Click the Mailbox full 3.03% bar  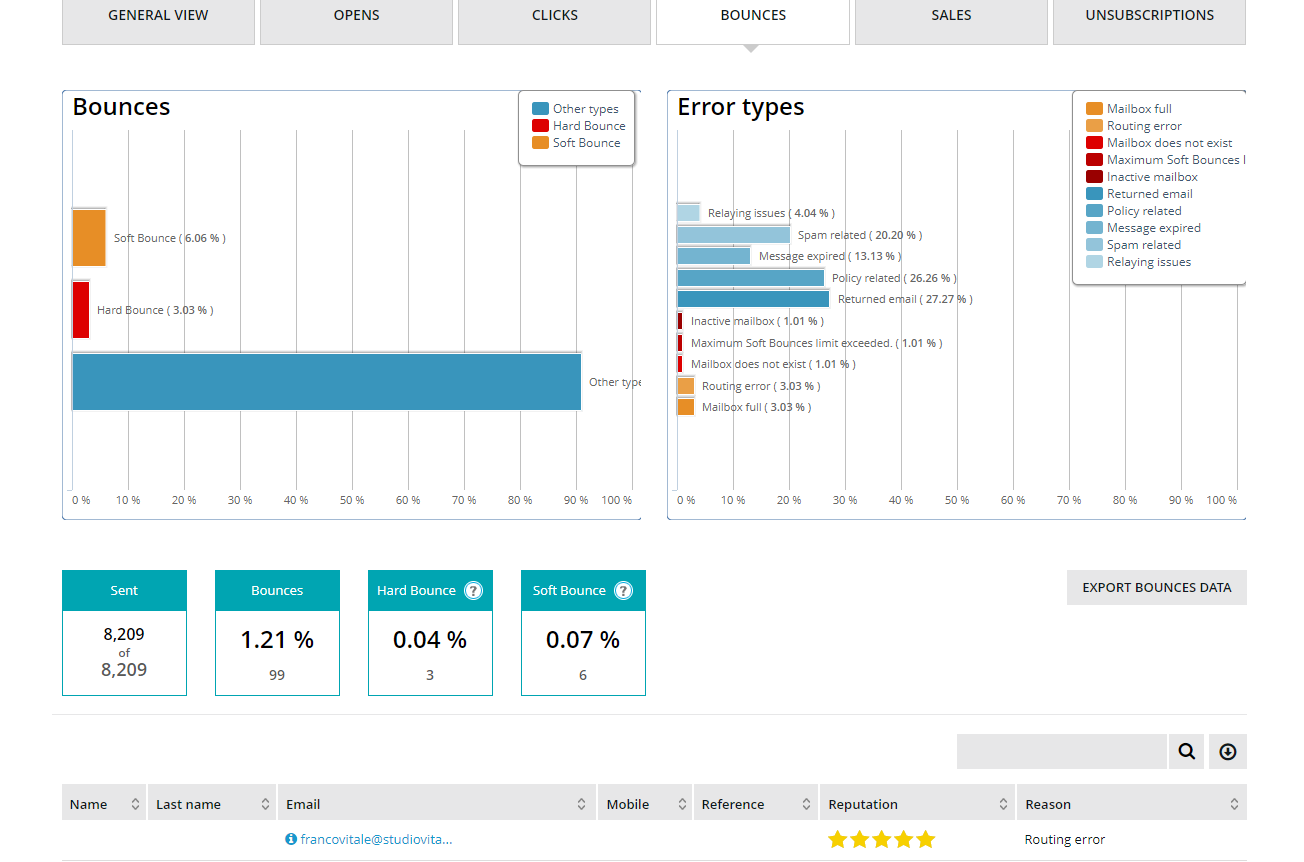[x=686, y=407]
